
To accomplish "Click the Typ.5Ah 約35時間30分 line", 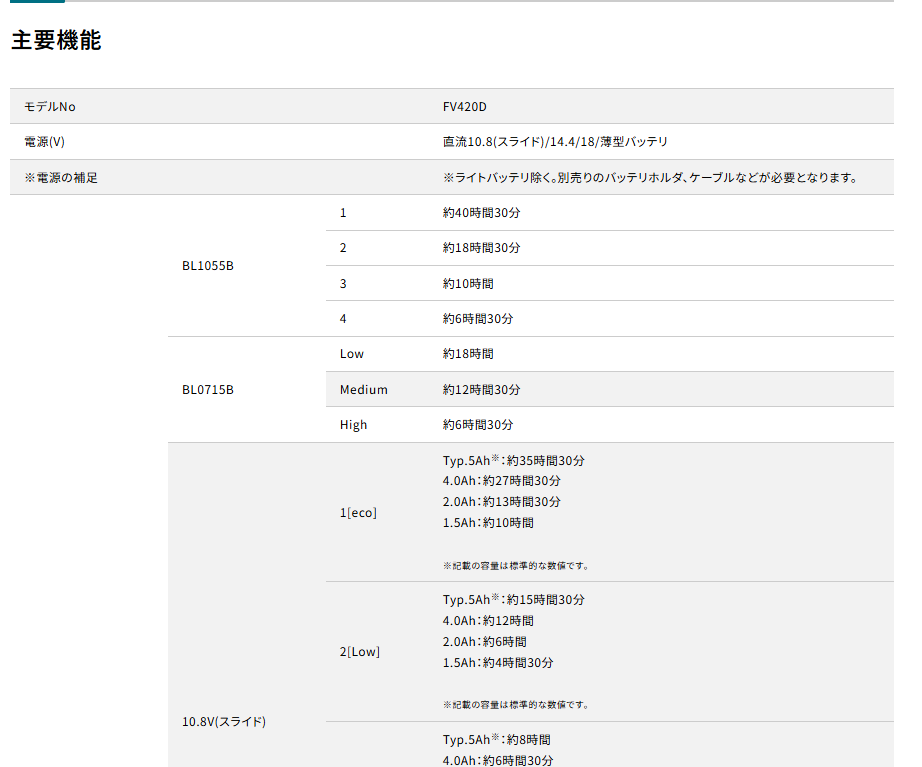I will coord(513,461).
